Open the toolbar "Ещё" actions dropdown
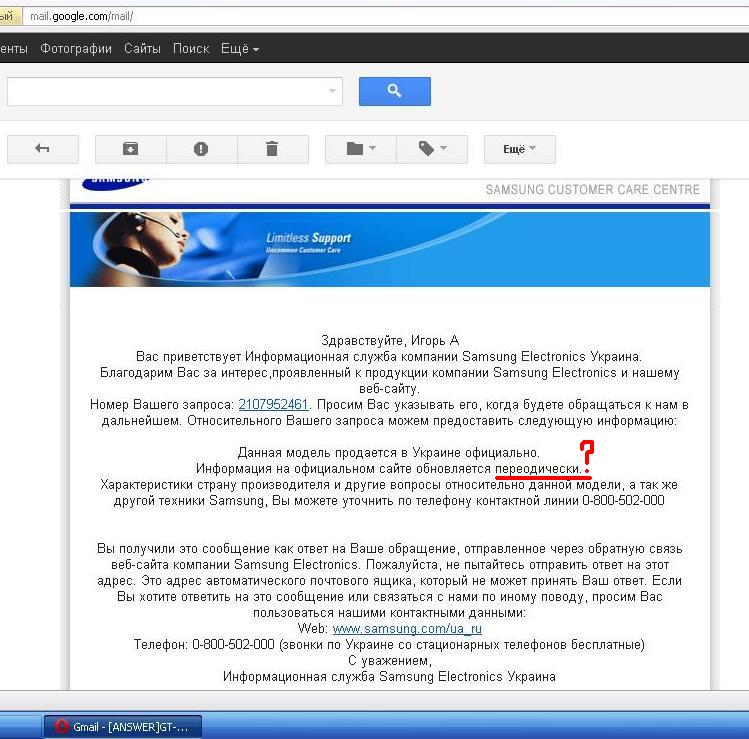This screenshot has height=739, width=749. pyautogui.click(x=519, y=149)
